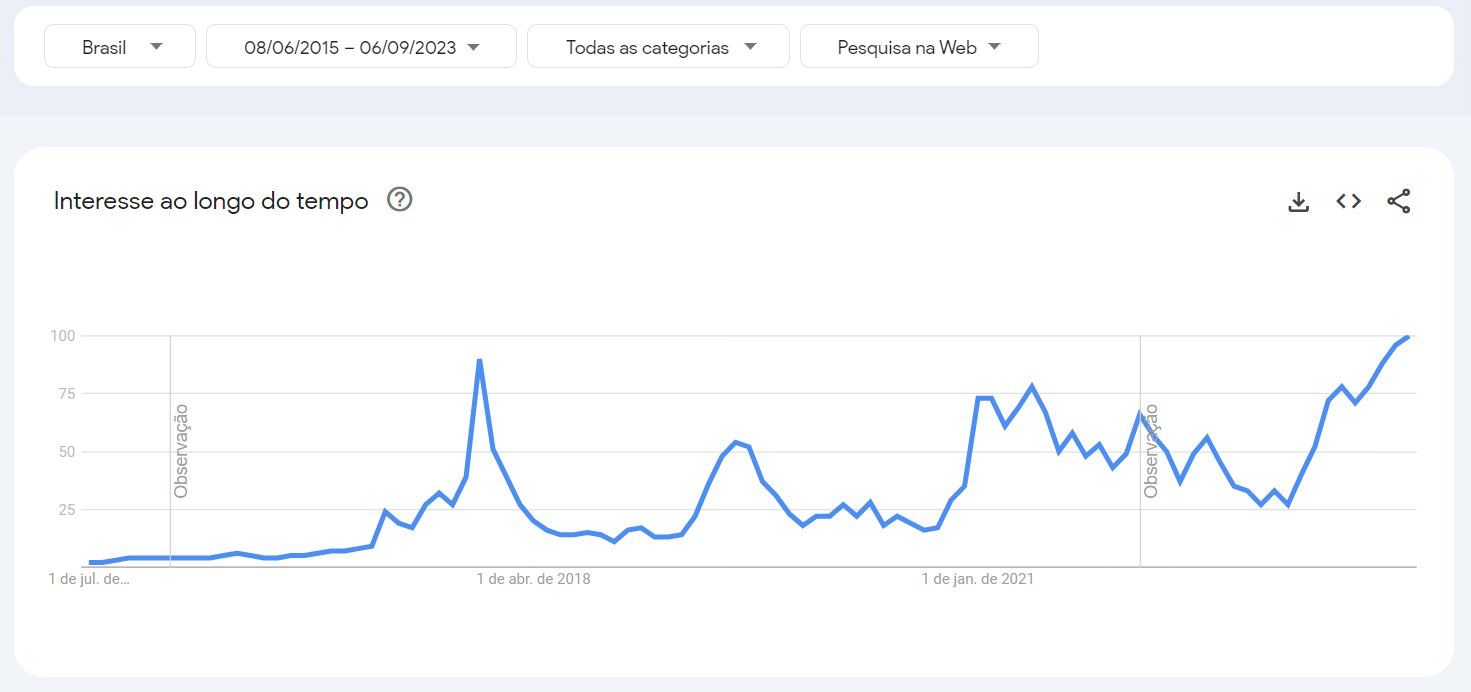Open the "Pesquisa na Web" search type dropdown
Viewport: 1471px width, 692px height.
[918, 47]
